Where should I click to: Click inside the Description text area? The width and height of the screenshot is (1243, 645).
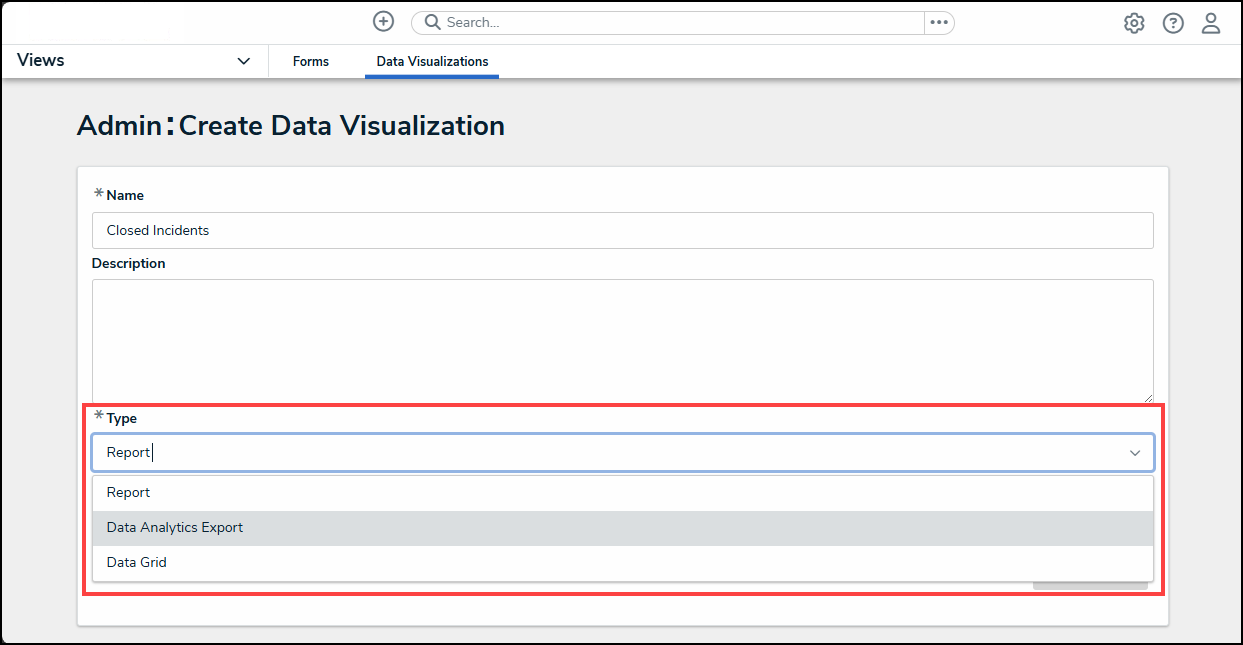click(622, 340)
